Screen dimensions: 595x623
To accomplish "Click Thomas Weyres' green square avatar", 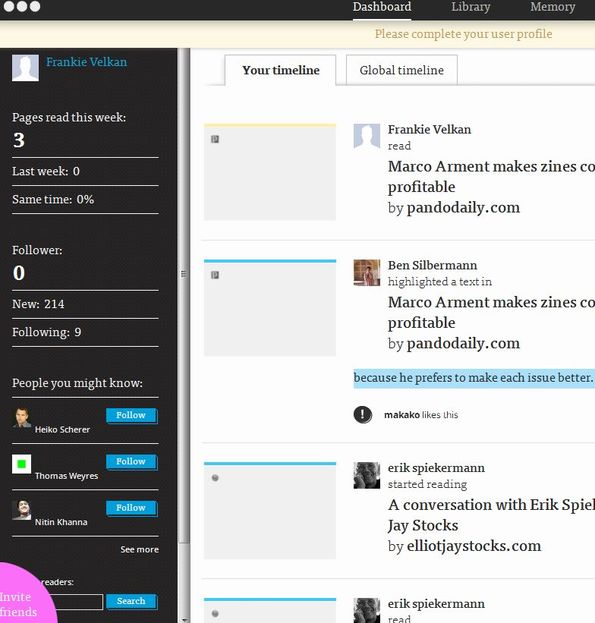I will [21, 464].
